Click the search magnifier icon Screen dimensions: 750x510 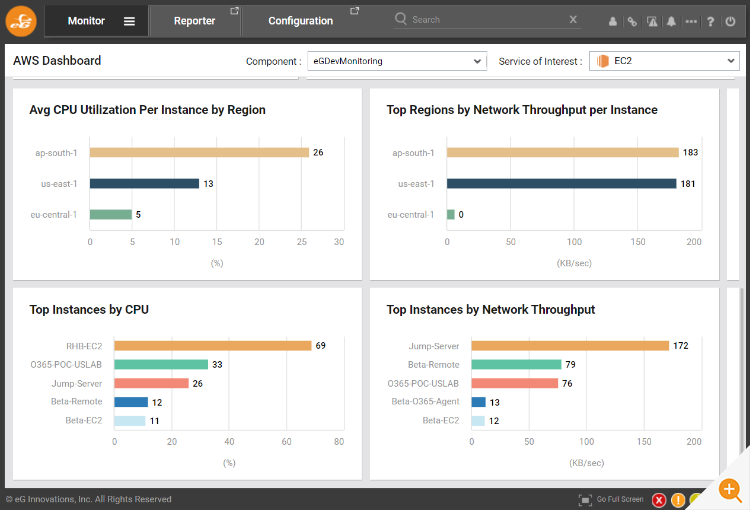(400, 19)
